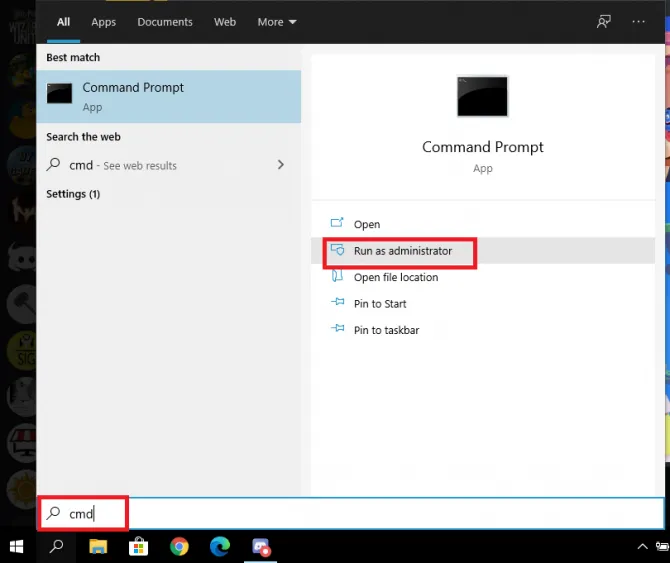Click the Windows Start button

(x=17, y=546)
